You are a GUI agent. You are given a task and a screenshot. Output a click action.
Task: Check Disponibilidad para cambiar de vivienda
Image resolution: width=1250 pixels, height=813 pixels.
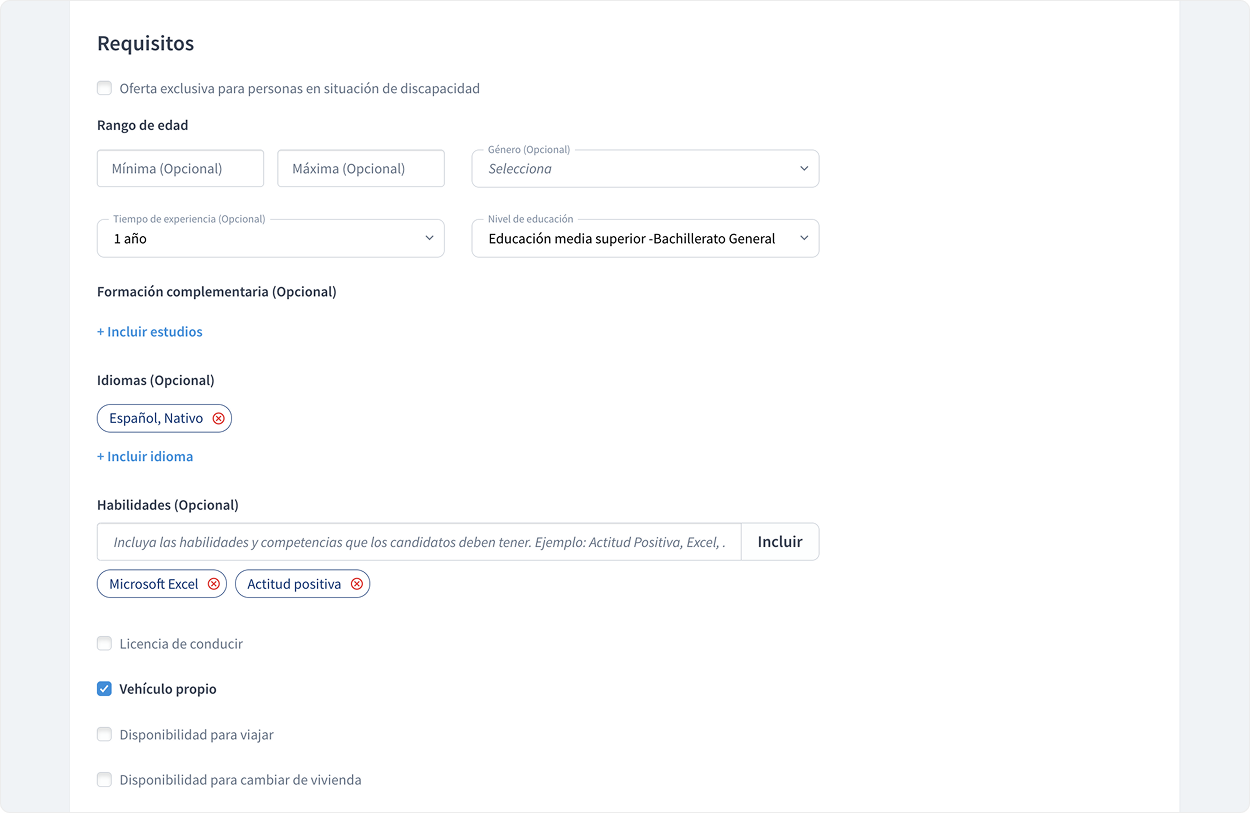point(104,780)
